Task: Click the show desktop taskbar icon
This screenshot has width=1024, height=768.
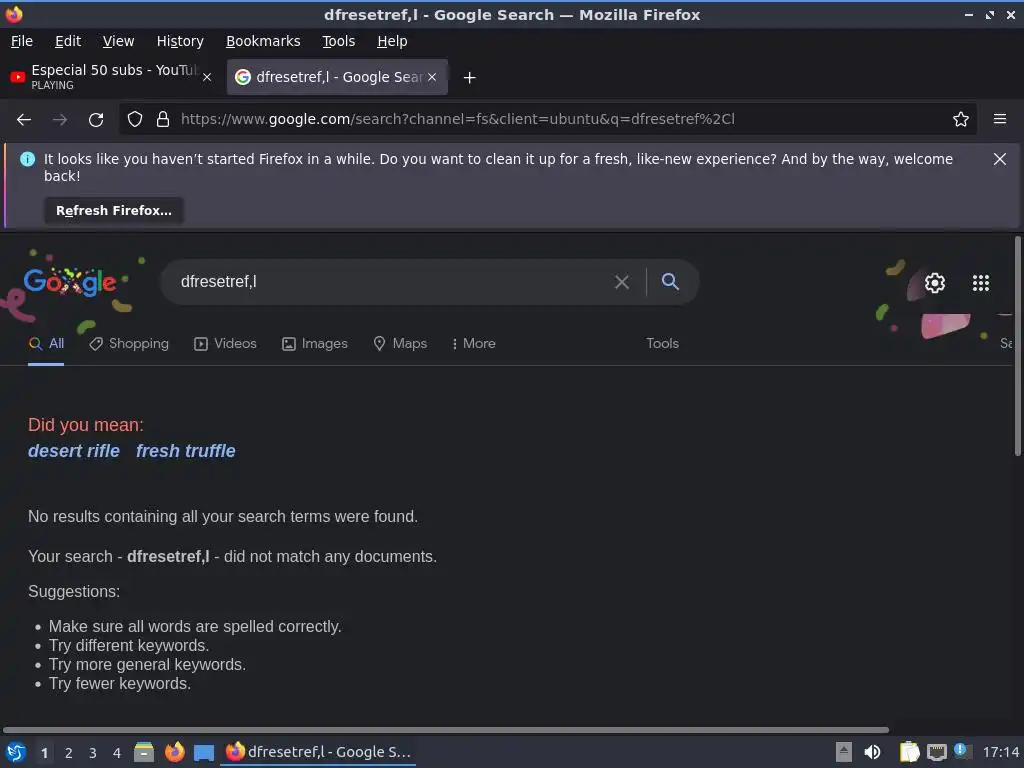Action: [x=204, y=753]
